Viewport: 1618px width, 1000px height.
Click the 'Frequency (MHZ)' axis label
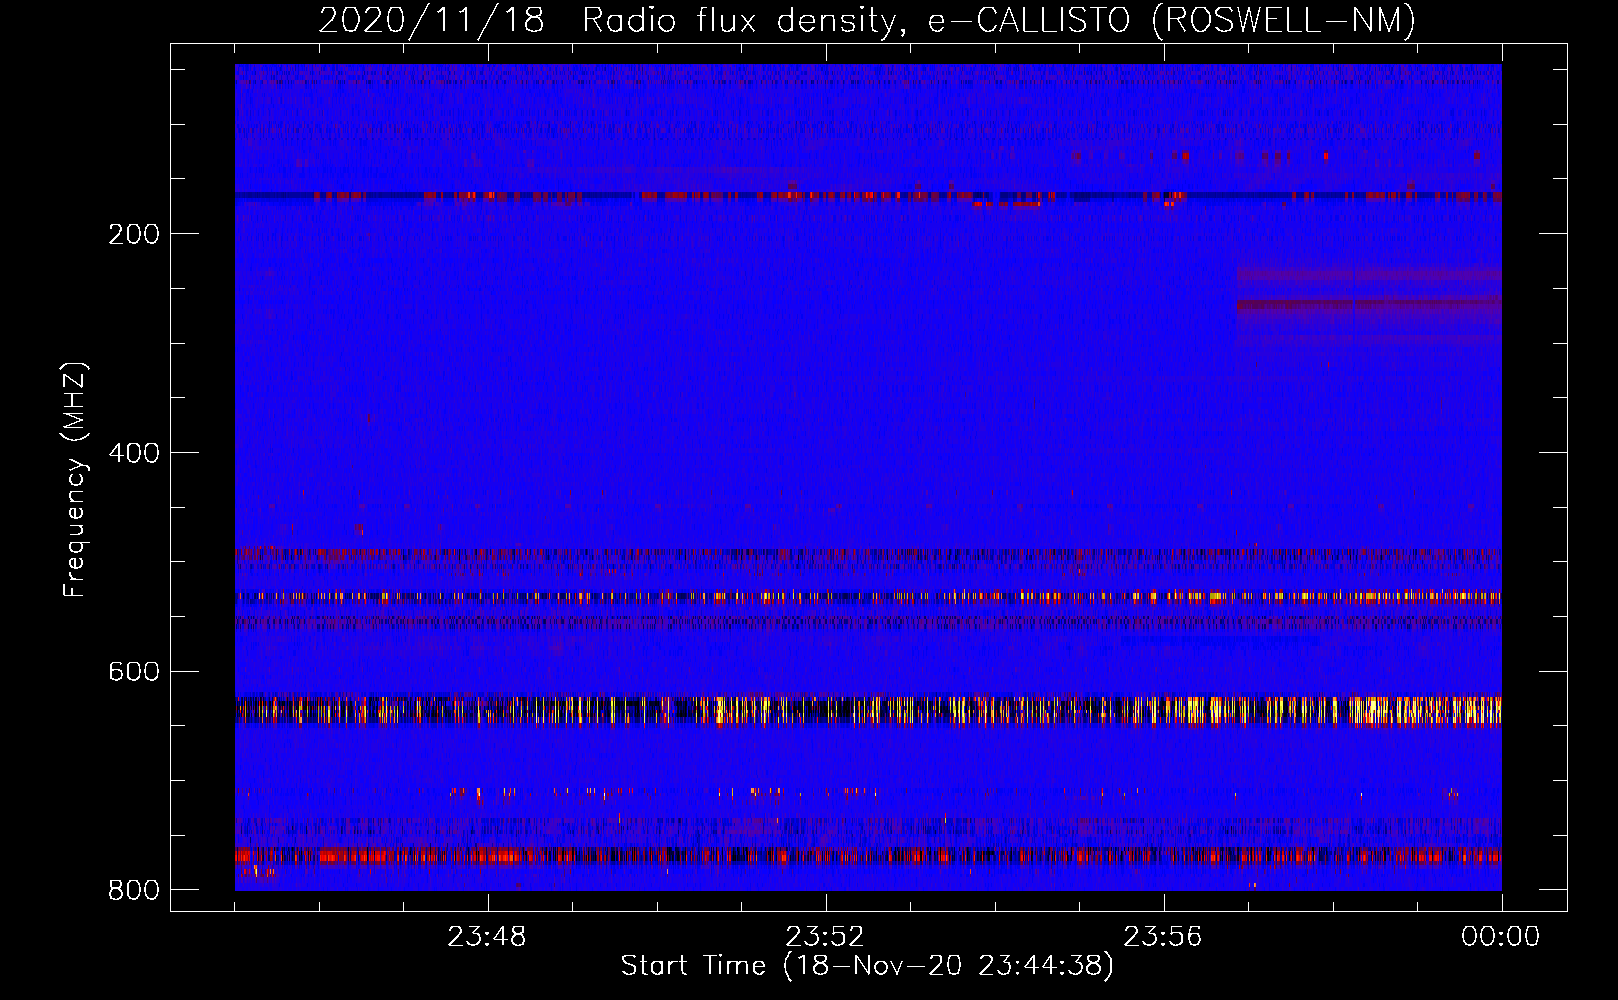point(75,479)
